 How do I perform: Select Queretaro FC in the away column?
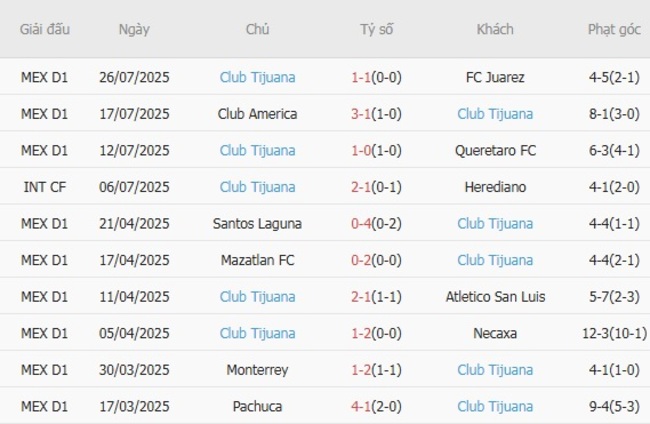[x=495, y=151]
